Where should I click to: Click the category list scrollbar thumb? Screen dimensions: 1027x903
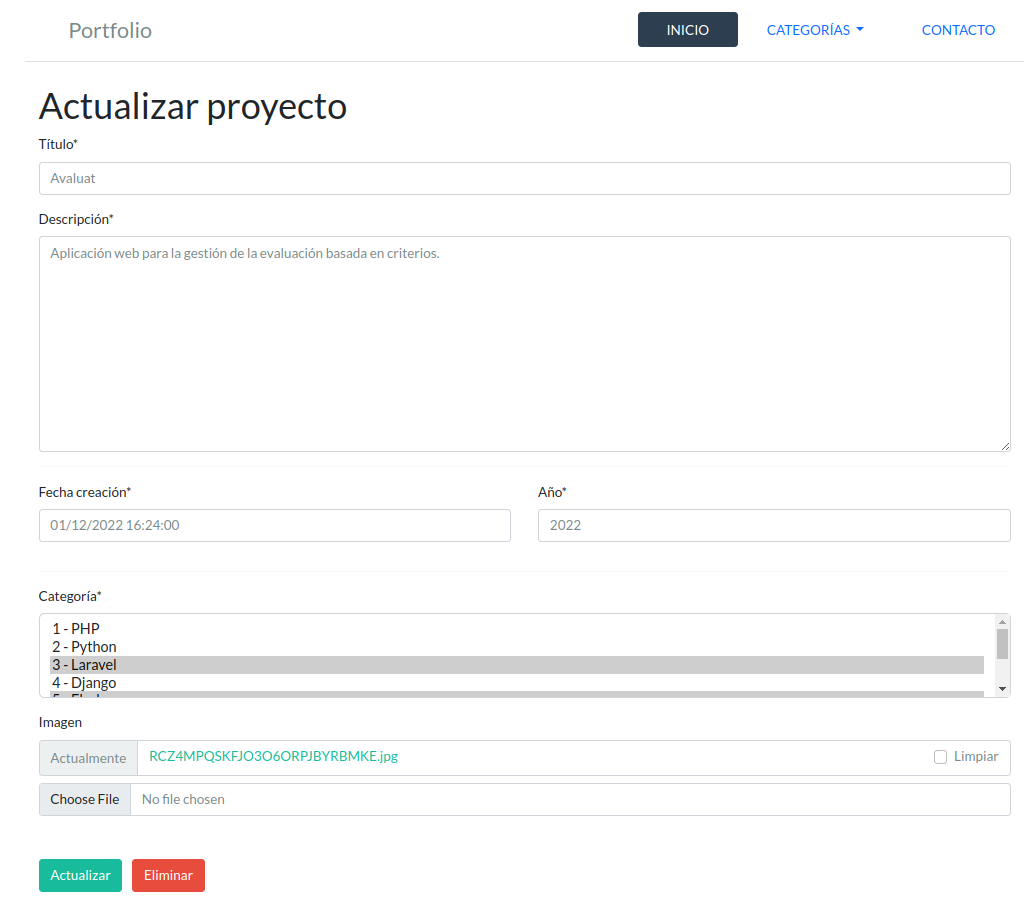(x=1002, y=643)
